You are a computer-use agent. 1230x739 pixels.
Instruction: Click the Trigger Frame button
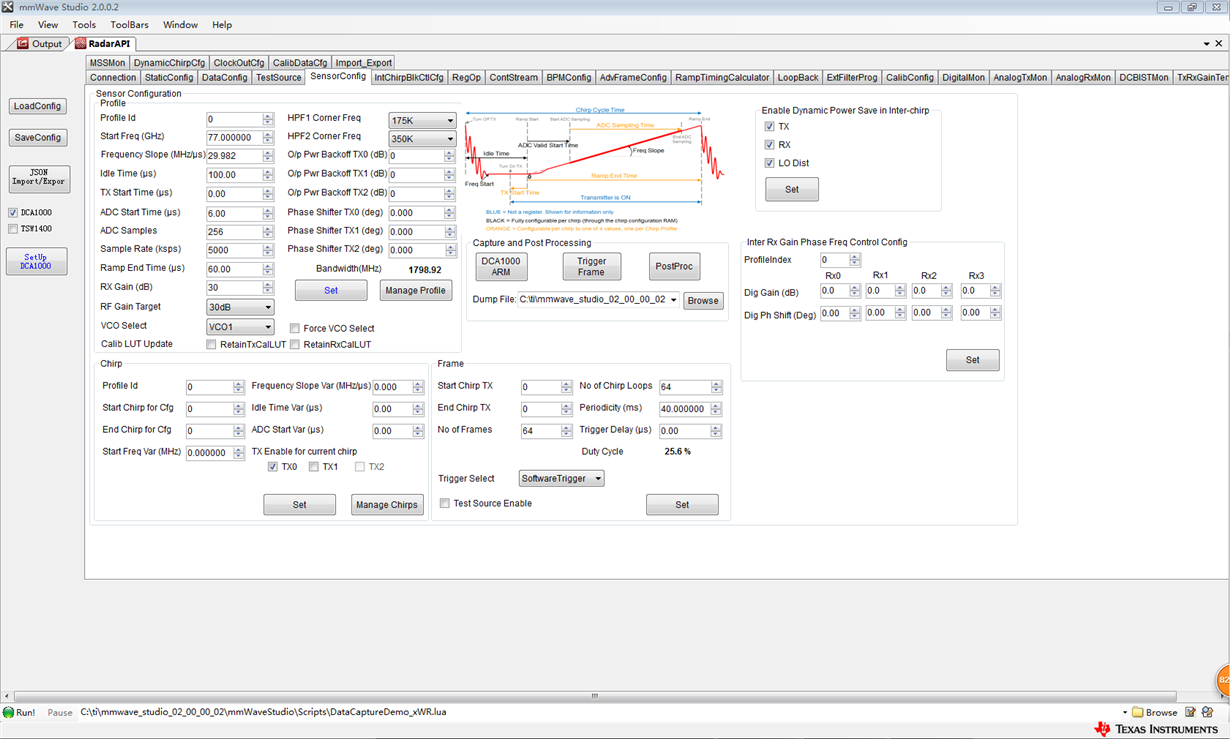click(x=591, y=267)
